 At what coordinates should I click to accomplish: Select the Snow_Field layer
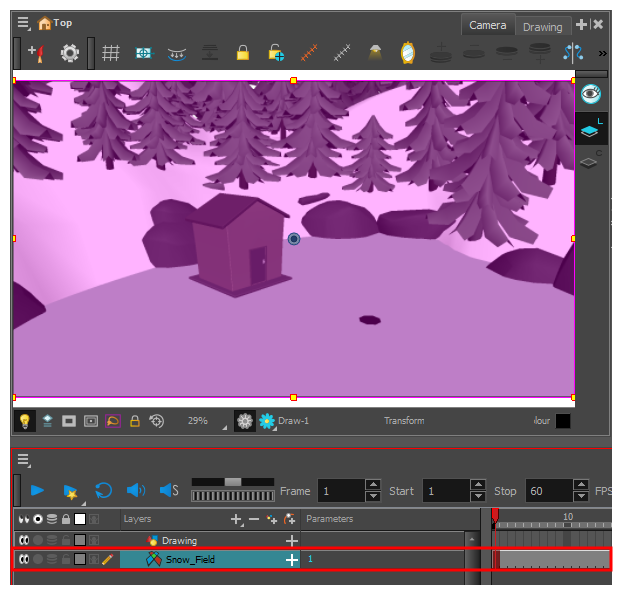click(x=190, y=560)
